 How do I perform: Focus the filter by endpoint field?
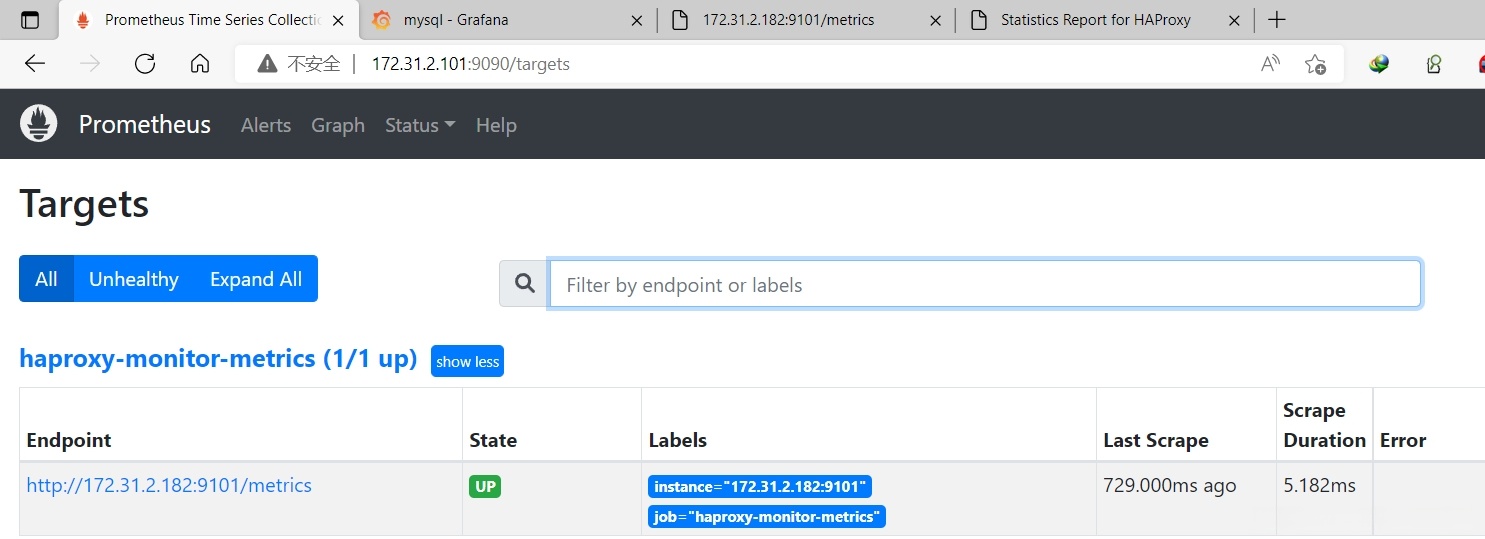coord(984,285)
